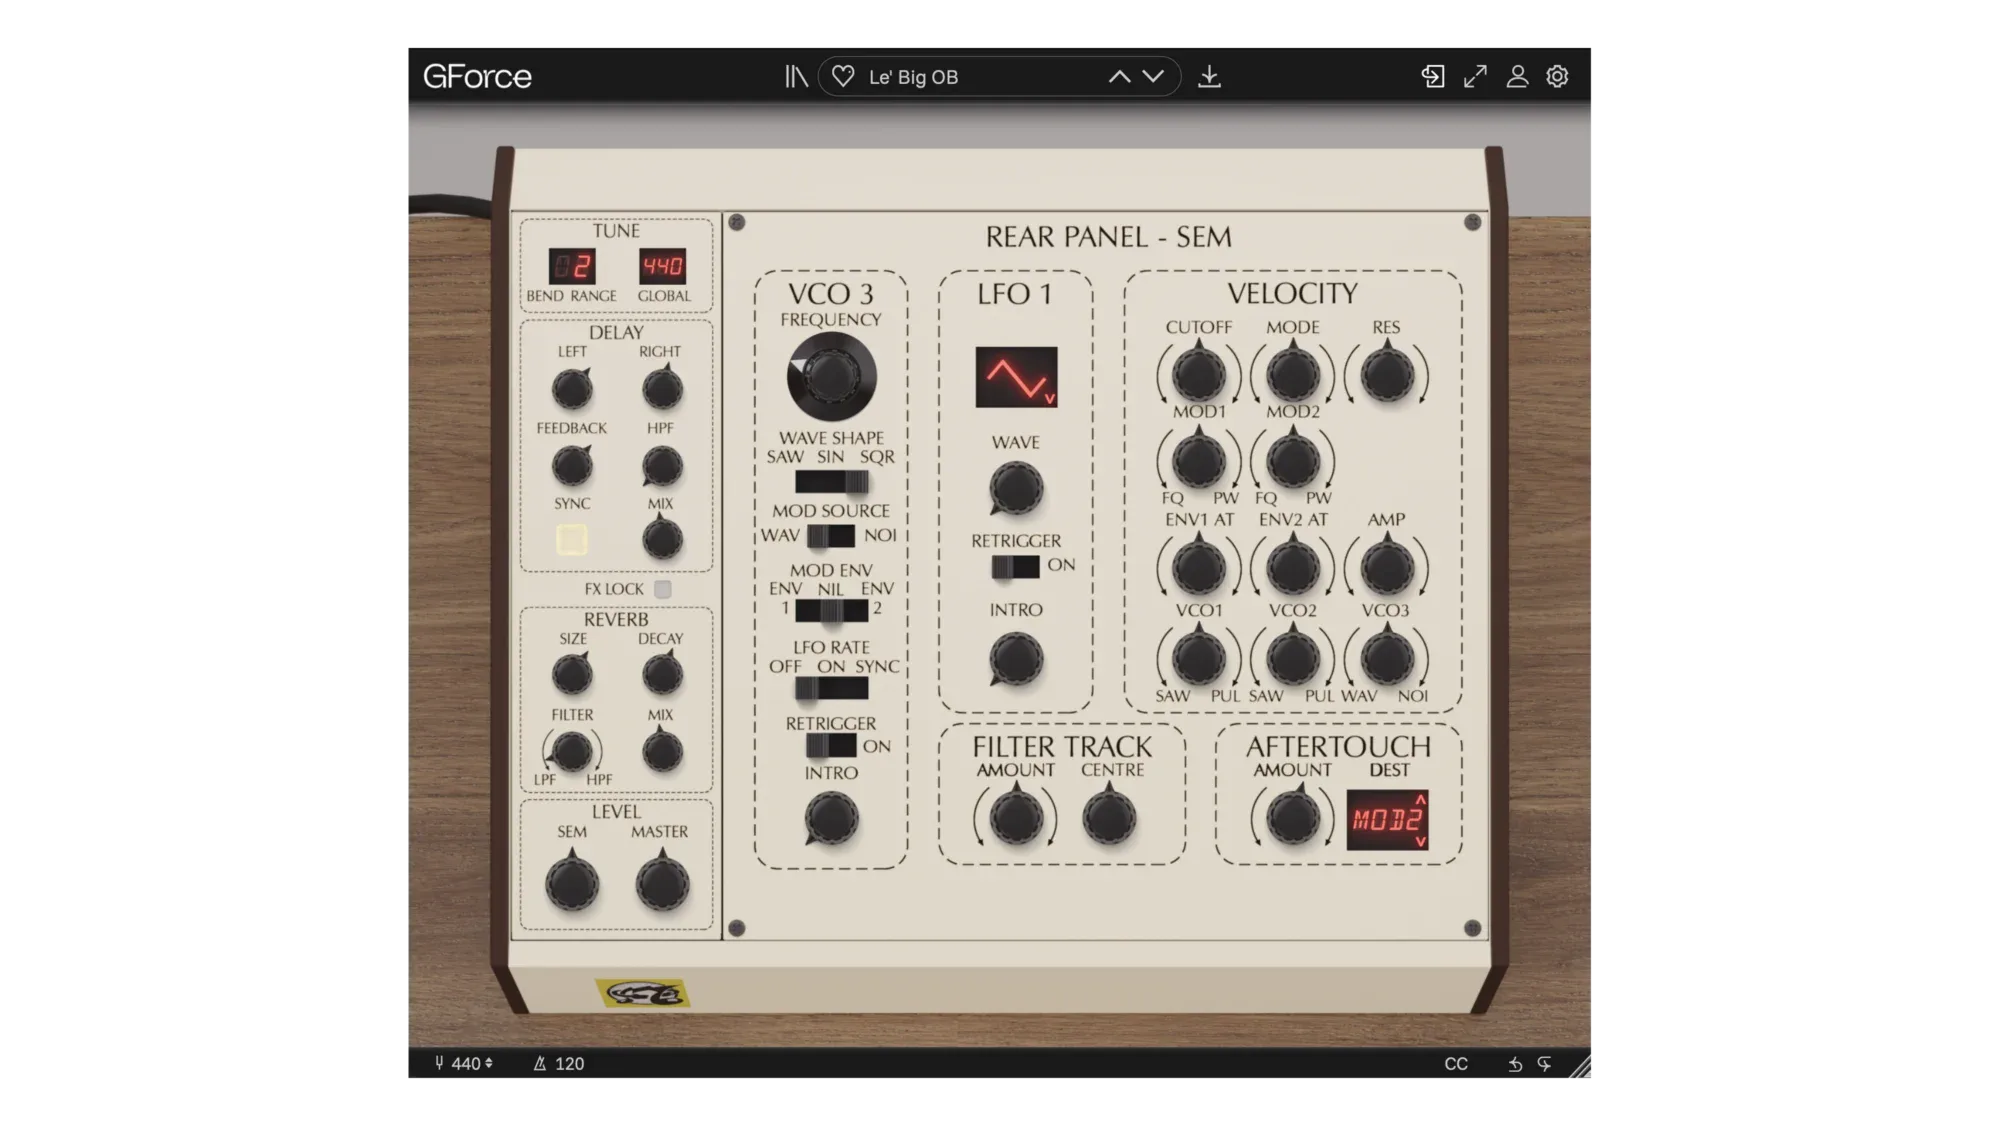The height and width of the screenshot is (1126, 2000).
Task: Save preset with download arrow icon
Action: [x=1209, y=77]
